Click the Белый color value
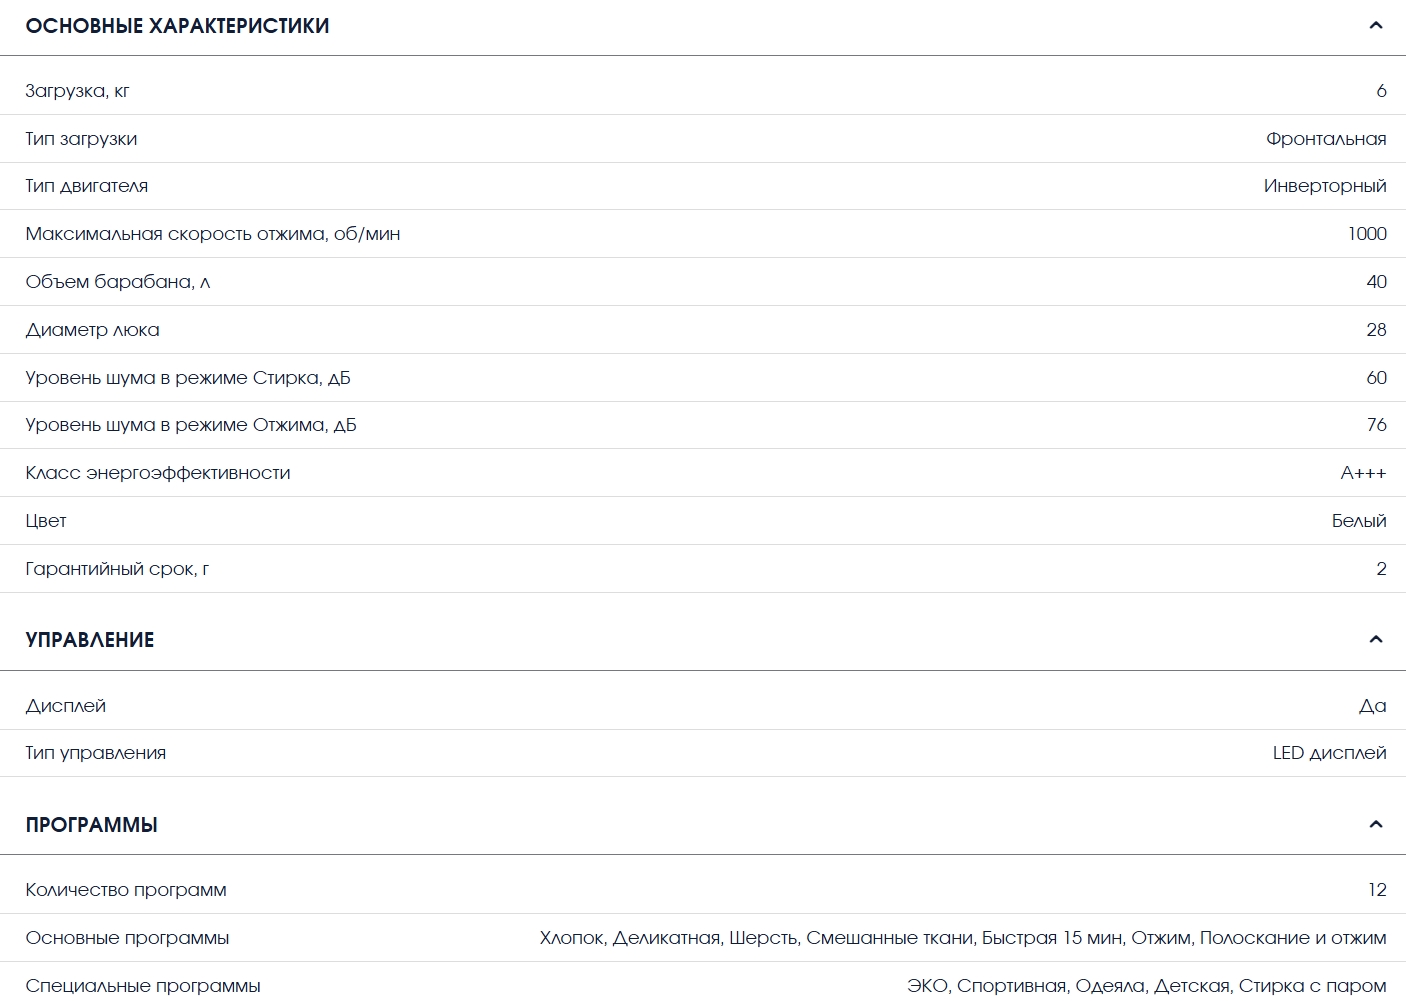The width and height of the screenshot is (1406, 1001). tap(1358, 521)
